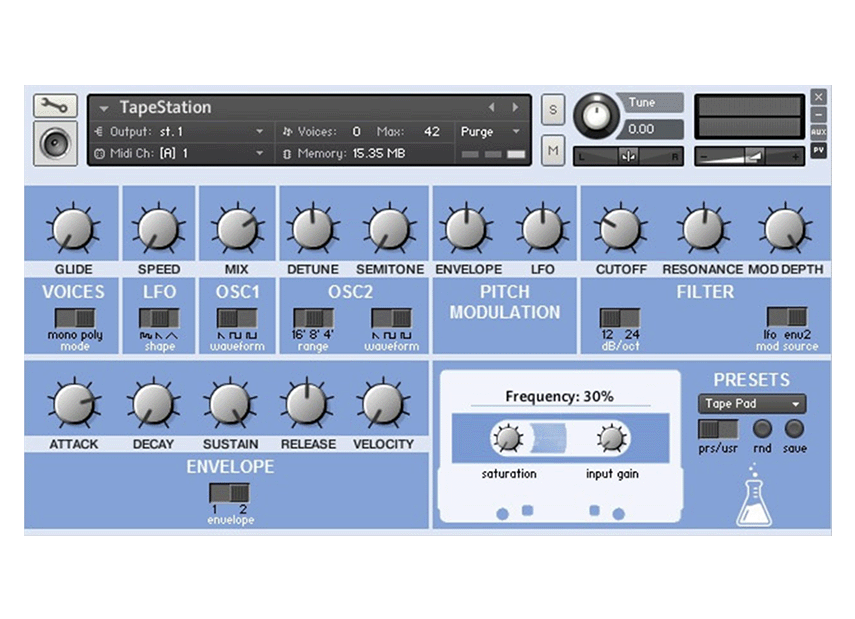Open instrument edit mode with wrench icon
This screenshot has width=855, height=619.
click(55, 106)
